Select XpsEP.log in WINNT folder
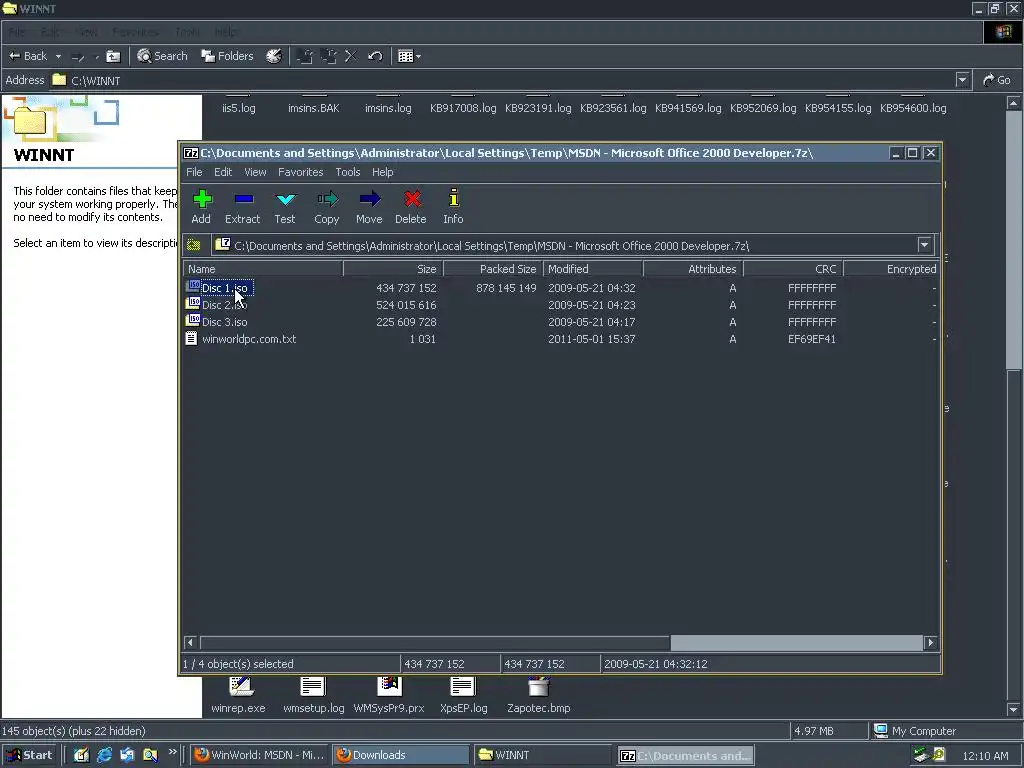This screenshot has width=1024, height=768. coord(464,696)
